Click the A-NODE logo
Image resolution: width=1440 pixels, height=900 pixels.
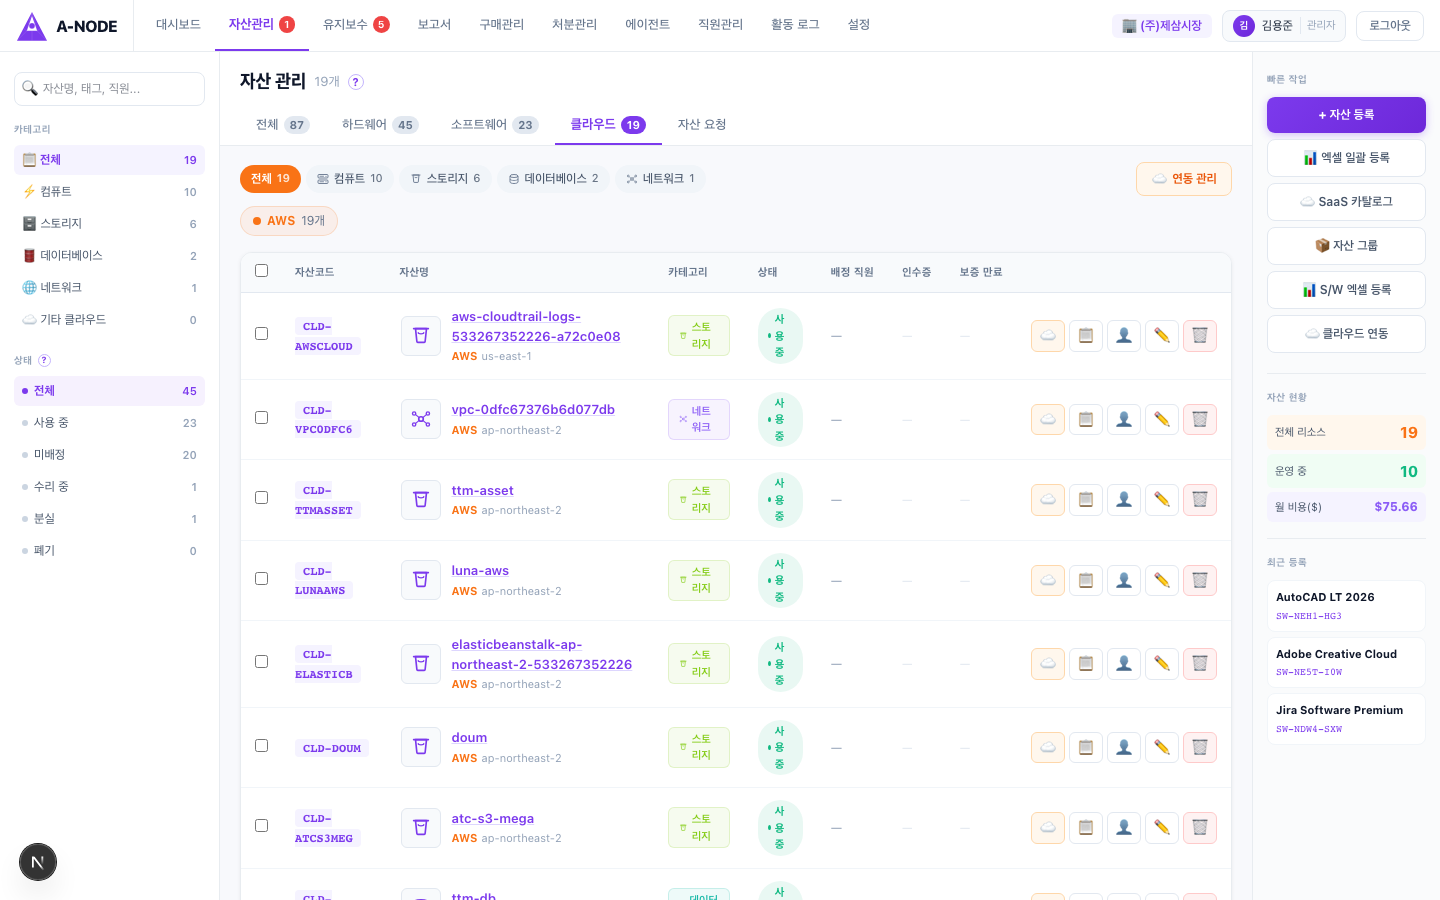coord(68,26)
